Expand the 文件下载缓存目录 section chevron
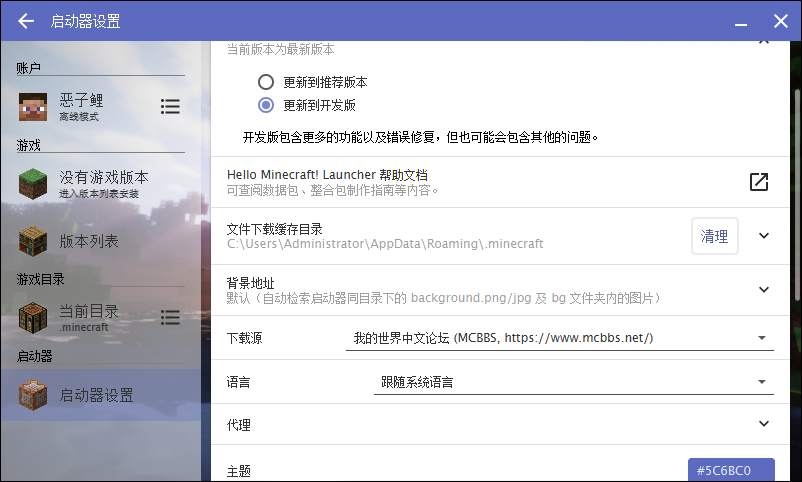 [764, 236]
